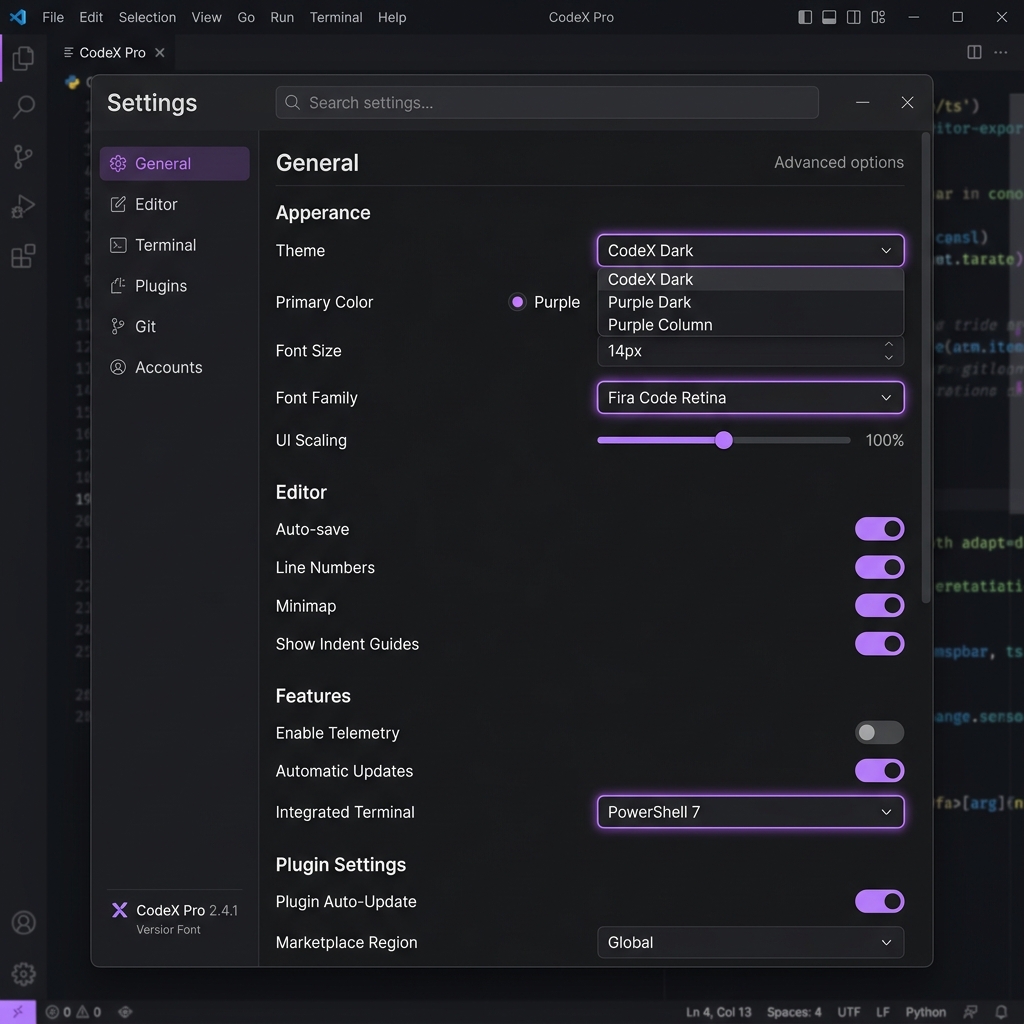Toggle the panel layout icon in title bar
This screenshot has width=1024, height=1024.
pos(829,17)
